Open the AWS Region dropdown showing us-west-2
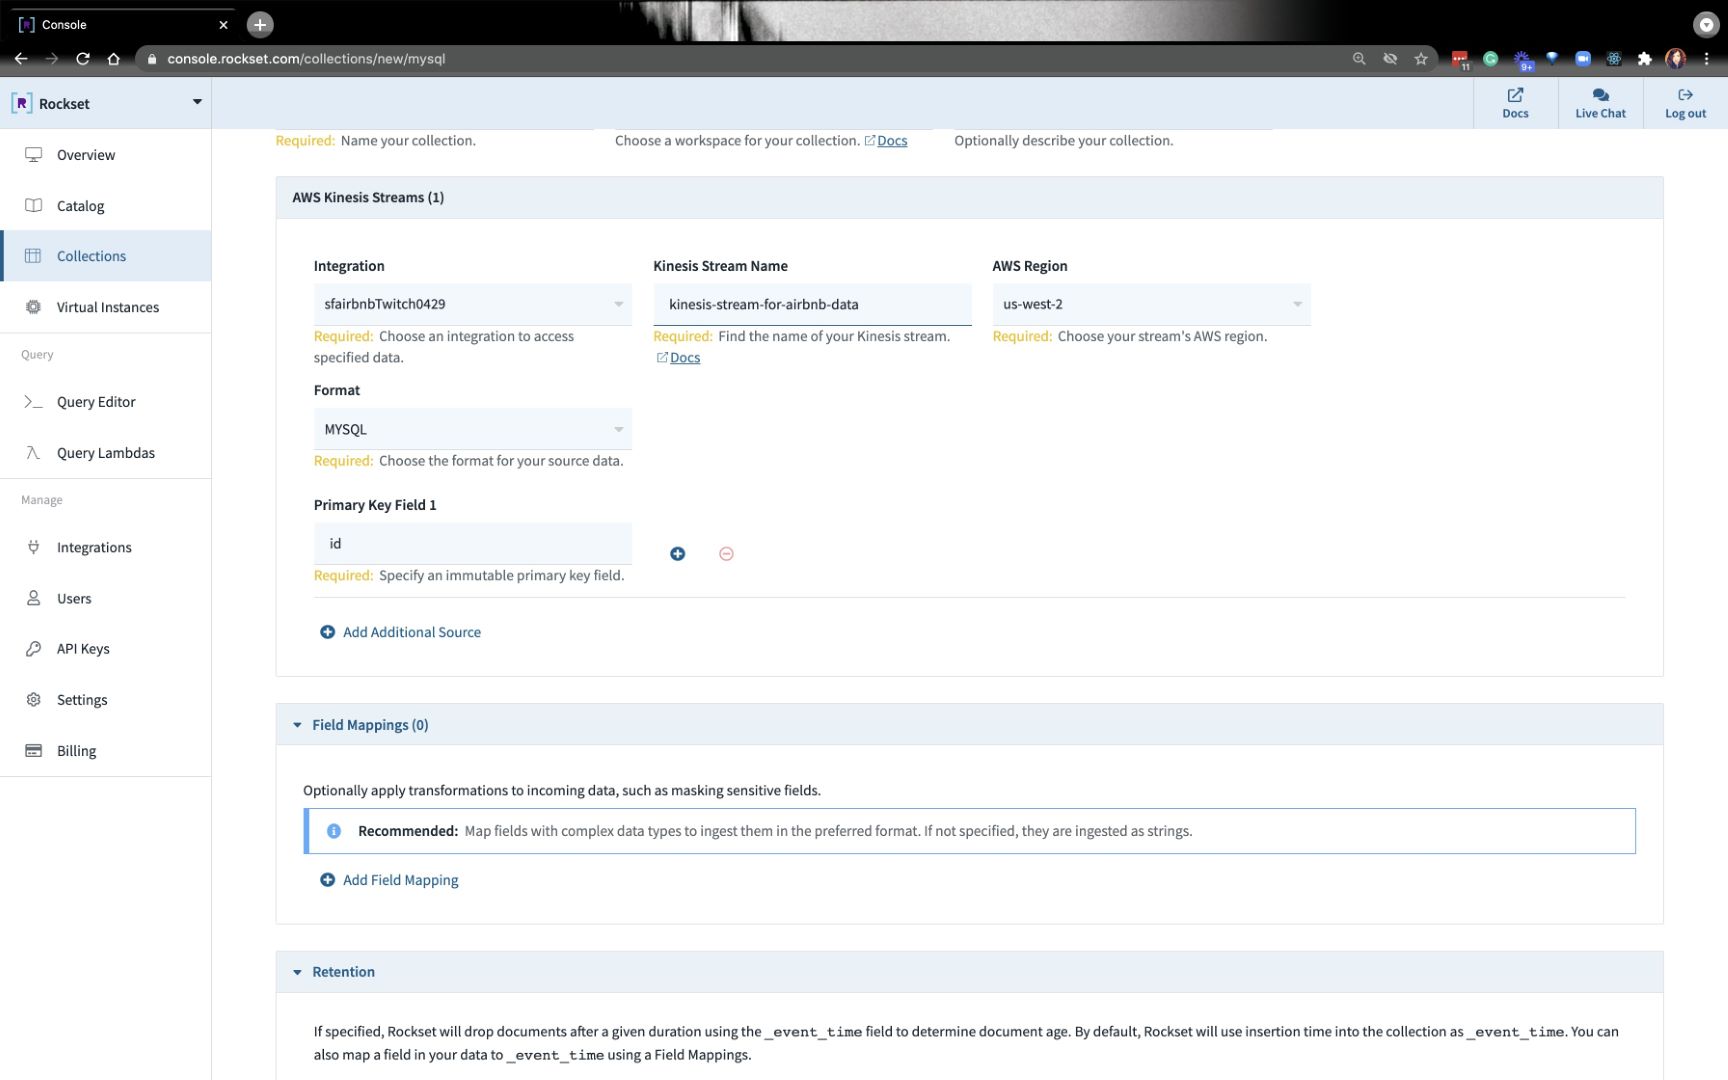Image resolution: width=1728 pixels, height=1080 pixels. tap(1151, 304)
